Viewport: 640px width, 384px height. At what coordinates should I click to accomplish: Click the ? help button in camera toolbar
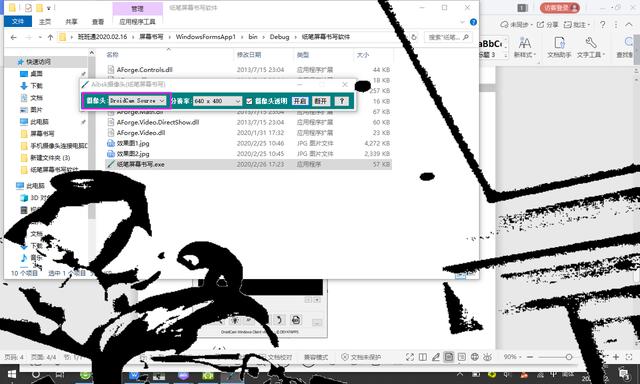coord(342,101)
